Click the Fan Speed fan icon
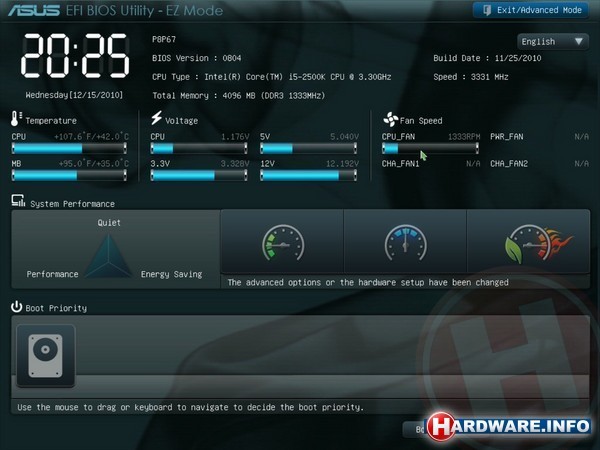The width and height of the screenshot is (600, 450). (391, 119)
